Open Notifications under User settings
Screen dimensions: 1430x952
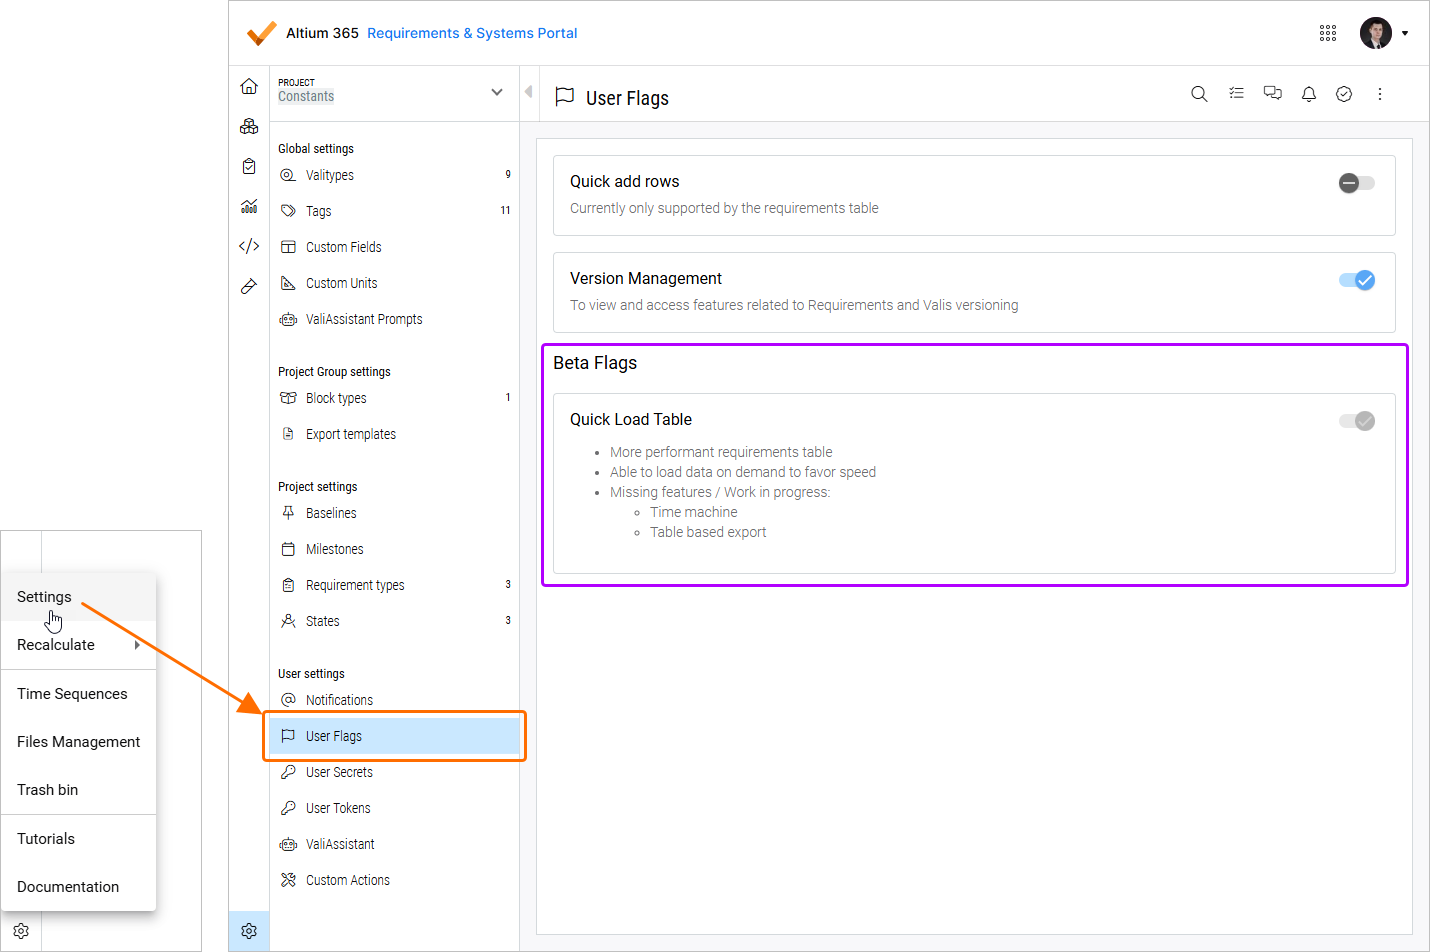(394, 700)
